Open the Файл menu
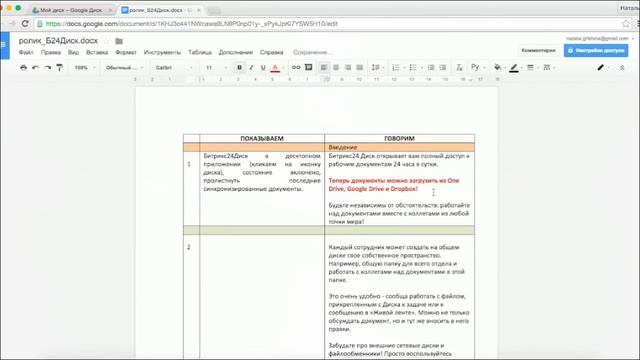This screenshot has width=640, height=360. [26, 52]
